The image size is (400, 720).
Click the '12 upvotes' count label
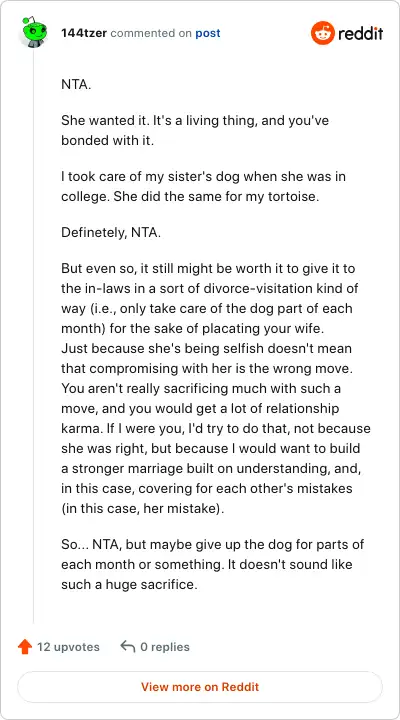68,647
